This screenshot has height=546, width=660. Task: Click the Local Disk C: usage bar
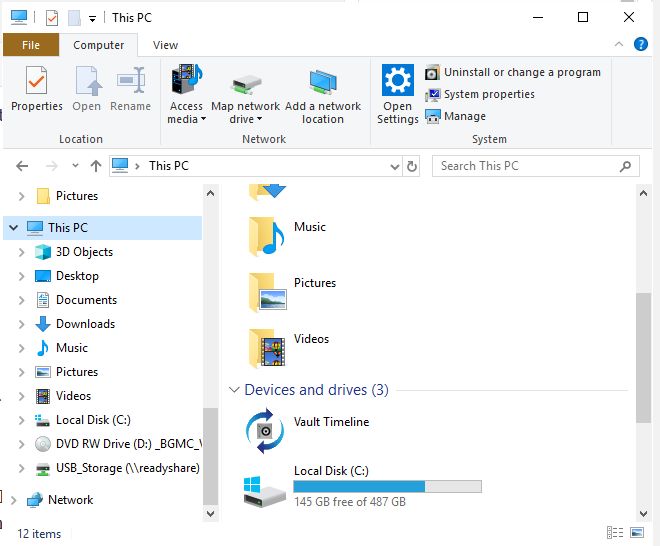tap(387, 487)
